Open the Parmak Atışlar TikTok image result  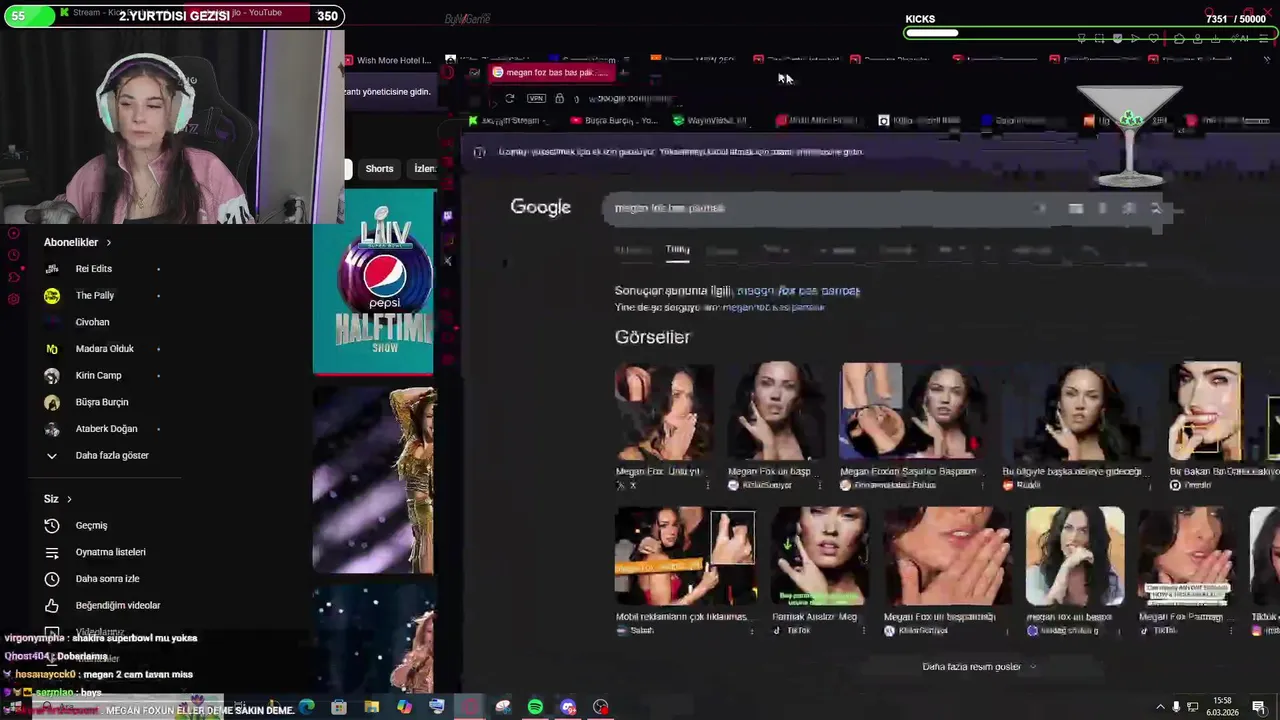(x=819, y=558)
